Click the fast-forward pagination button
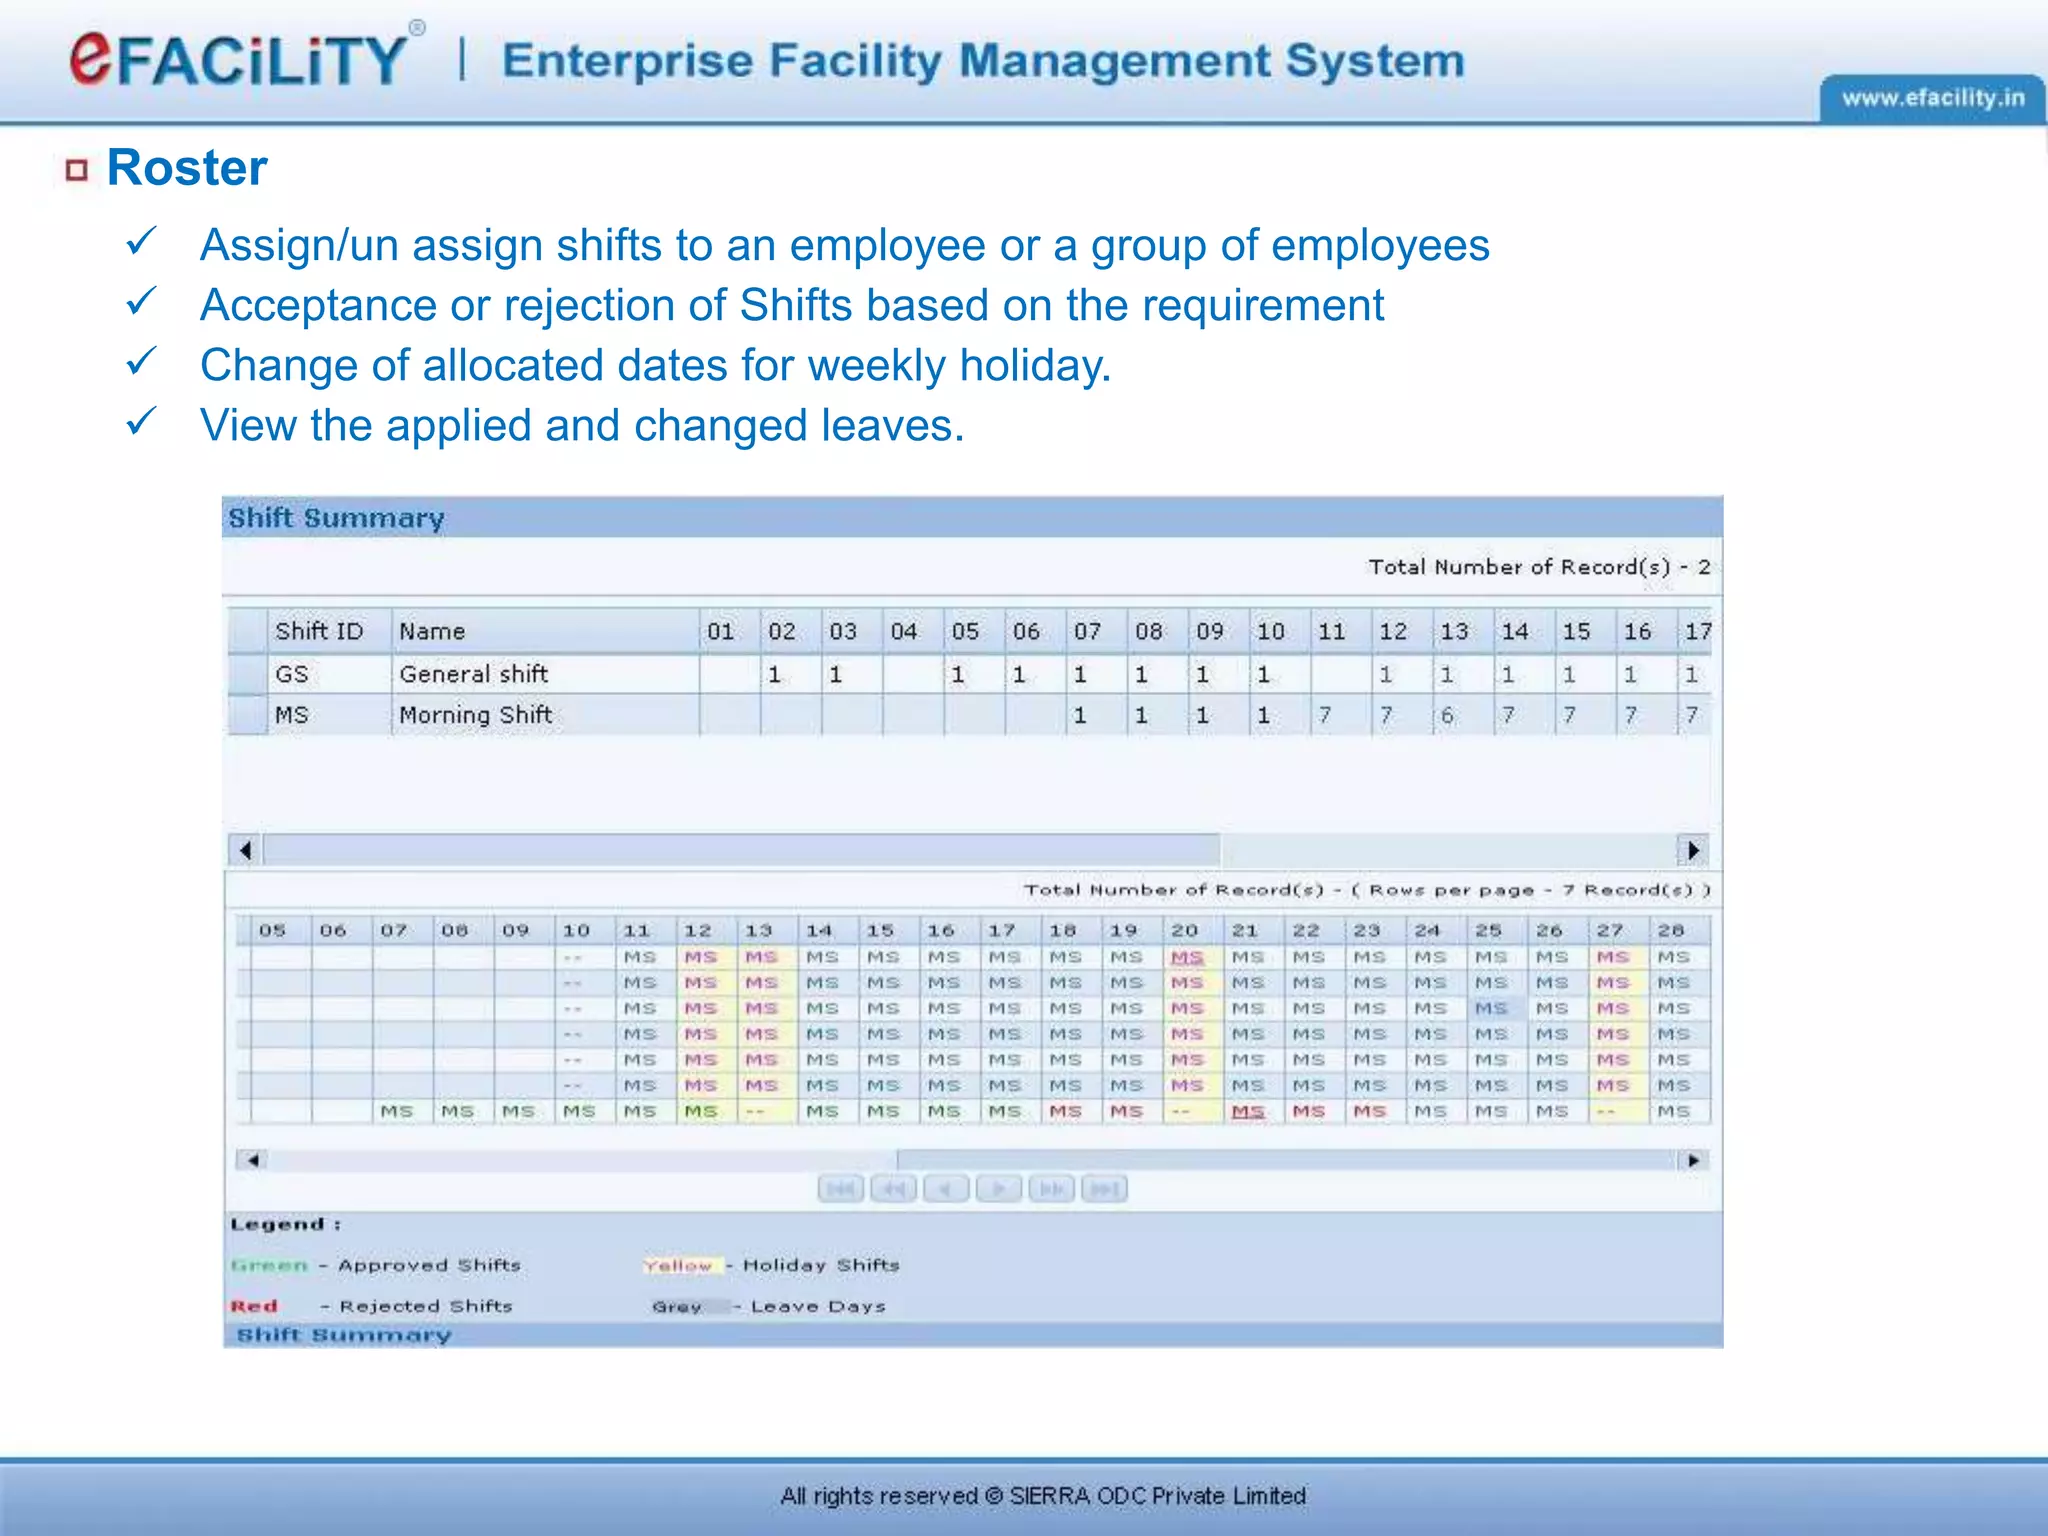 [x=1051, y=1189]
